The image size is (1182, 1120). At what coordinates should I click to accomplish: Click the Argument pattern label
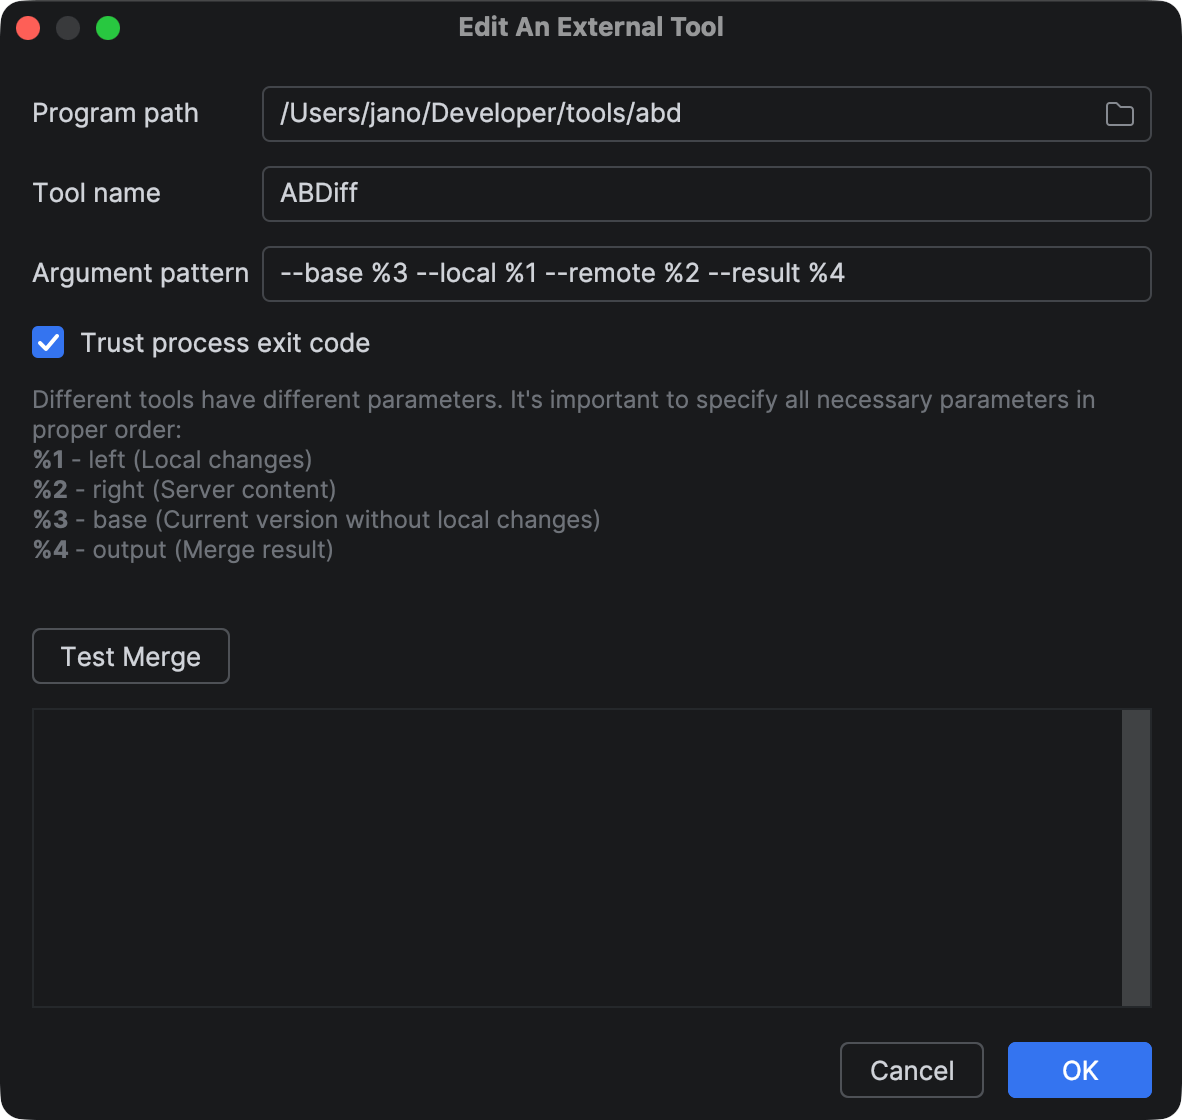pos(140,273)
